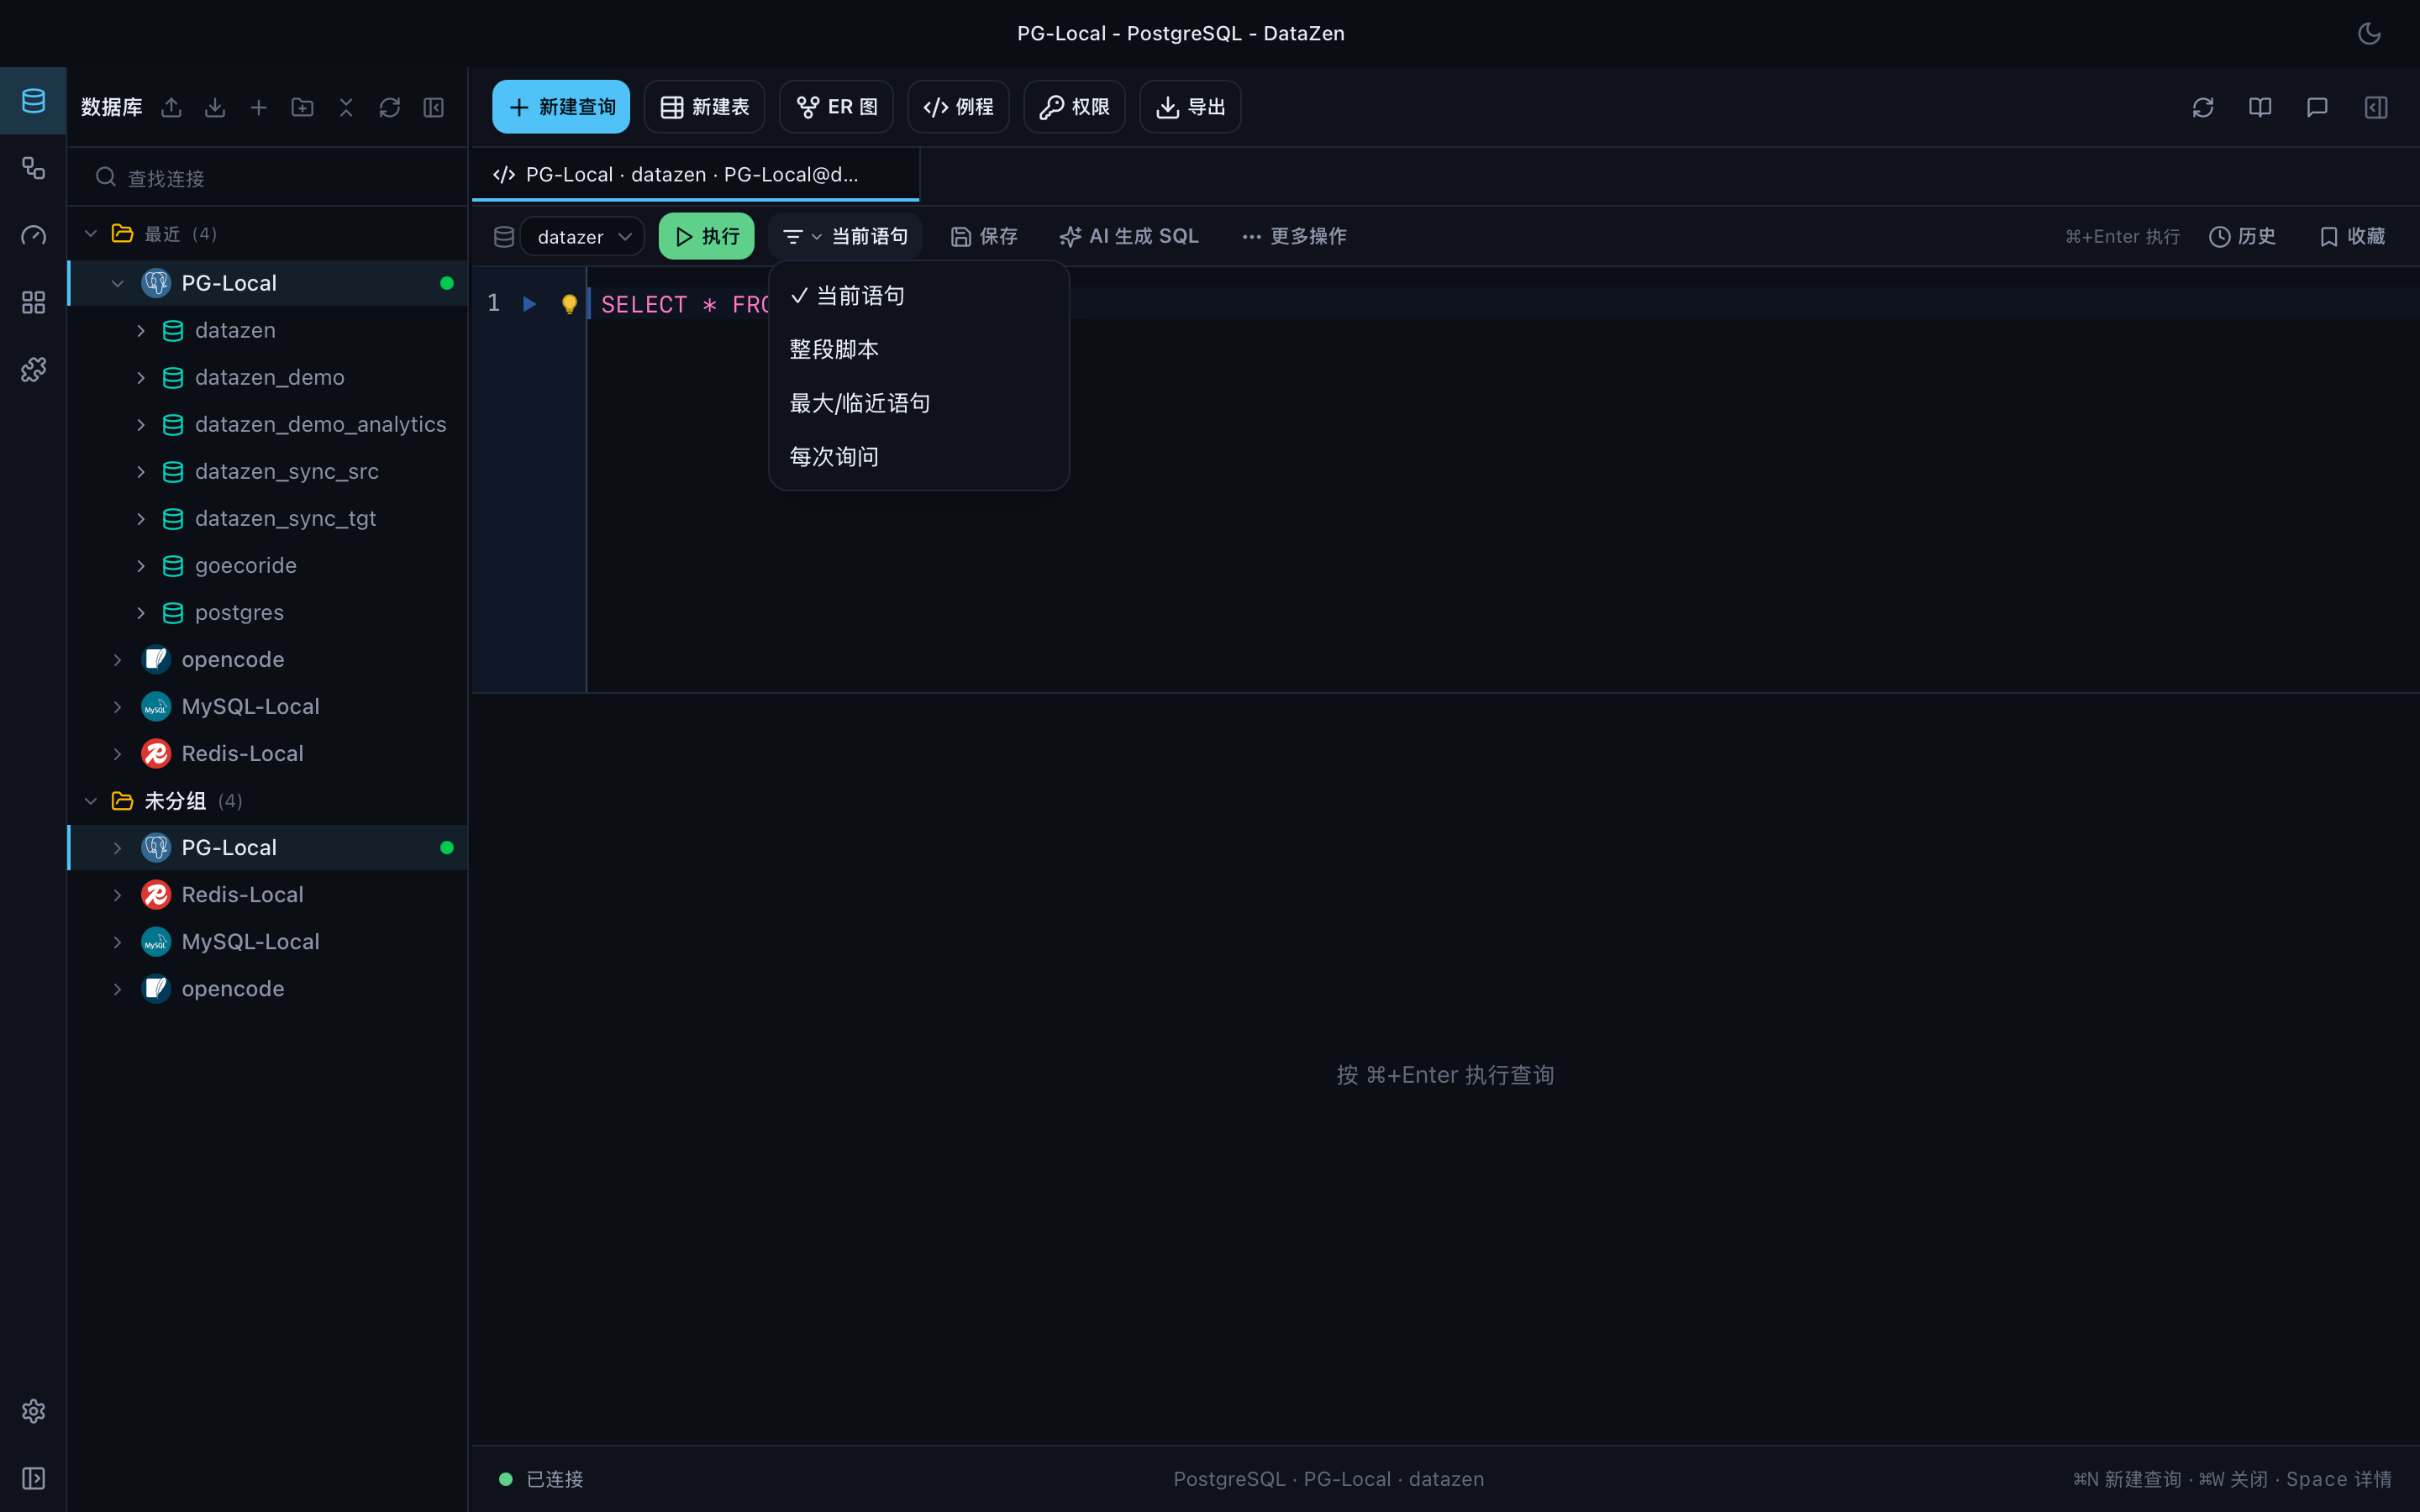
Task: Add a new connection with plus icon
Action: (259, 107)
